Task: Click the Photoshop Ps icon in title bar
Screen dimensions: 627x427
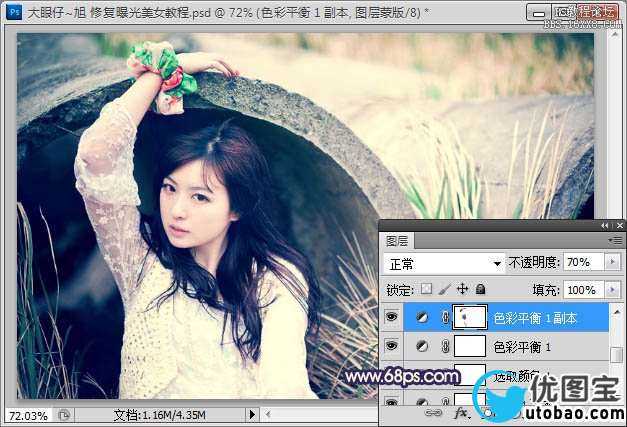Action: (14, 12)
